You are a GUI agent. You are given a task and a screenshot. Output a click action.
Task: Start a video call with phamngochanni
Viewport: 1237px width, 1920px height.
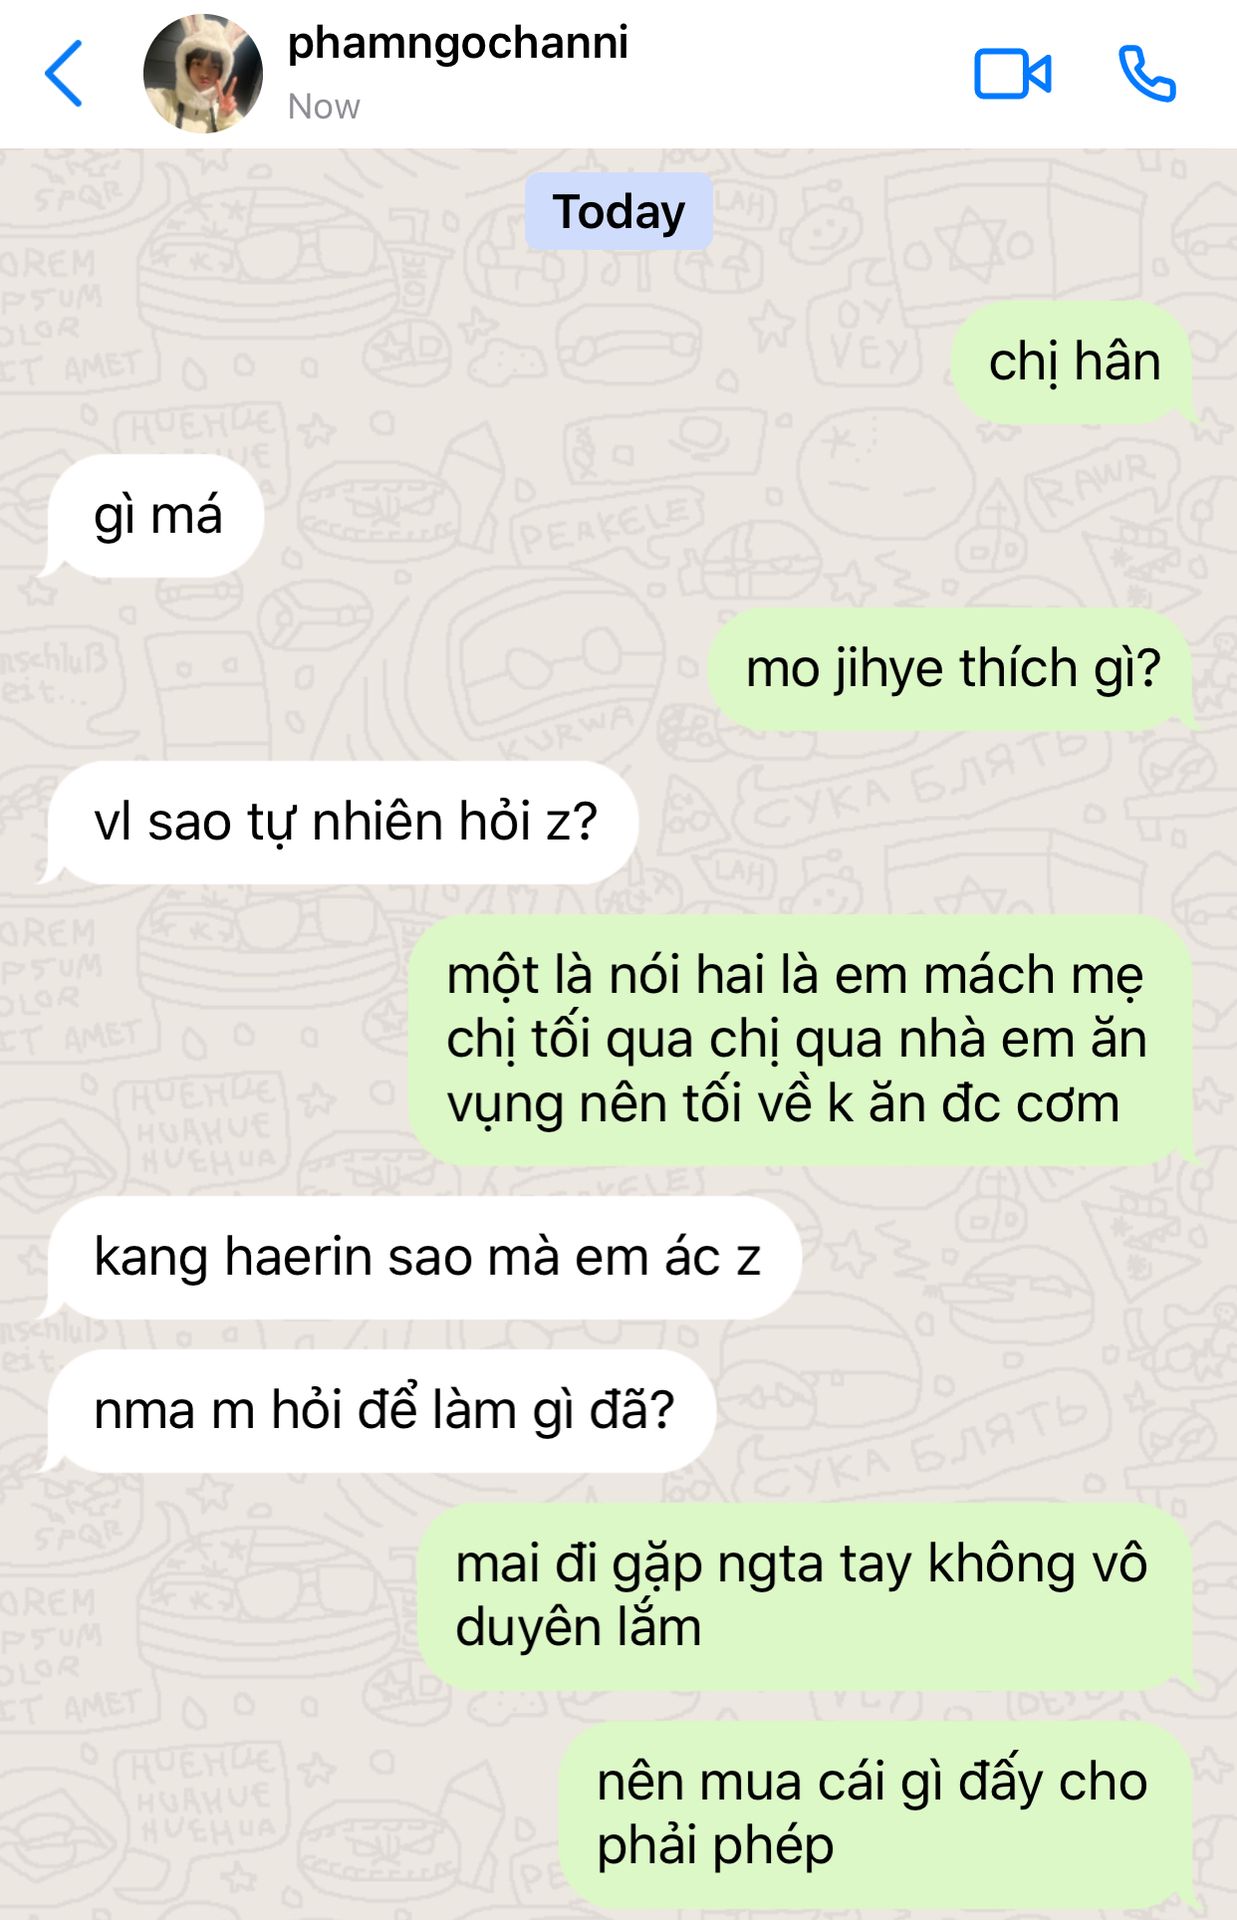coord(1012,74)
